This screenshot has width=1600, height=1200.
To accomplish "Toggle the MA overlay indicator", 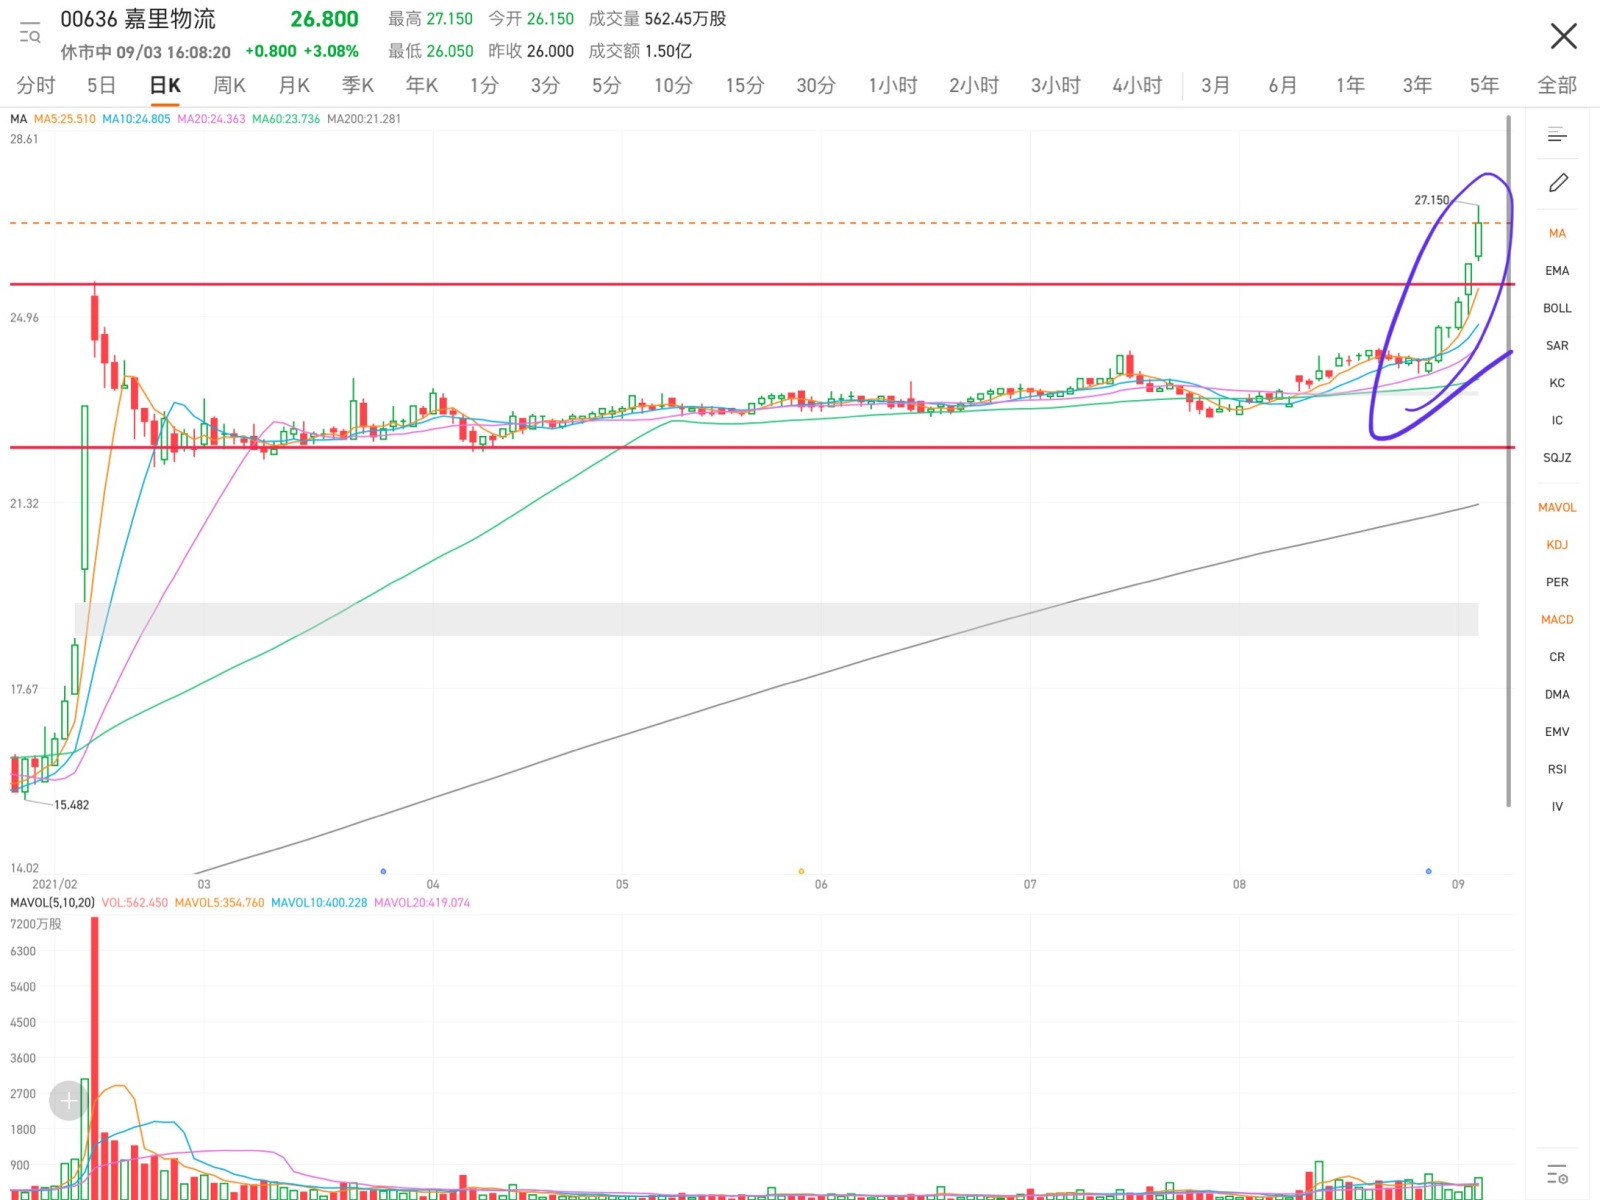I will [x=1557, y=233].
